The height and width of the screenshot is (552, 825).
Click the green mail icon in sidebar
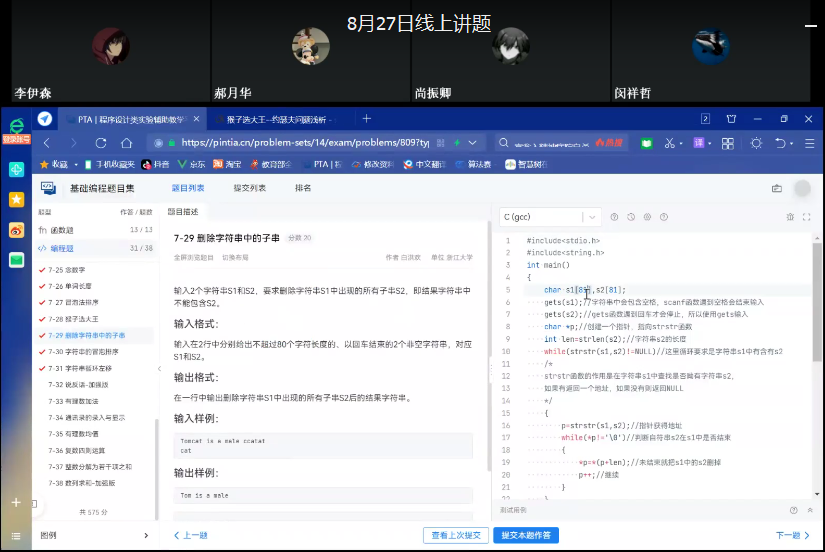(x=16, y=260)
